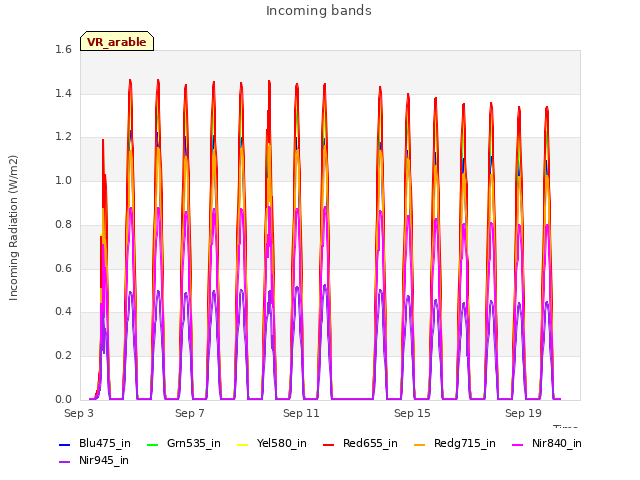Click the Incoming bands chart title
This screenshot has height=480, width=640.
pos(319,11)
